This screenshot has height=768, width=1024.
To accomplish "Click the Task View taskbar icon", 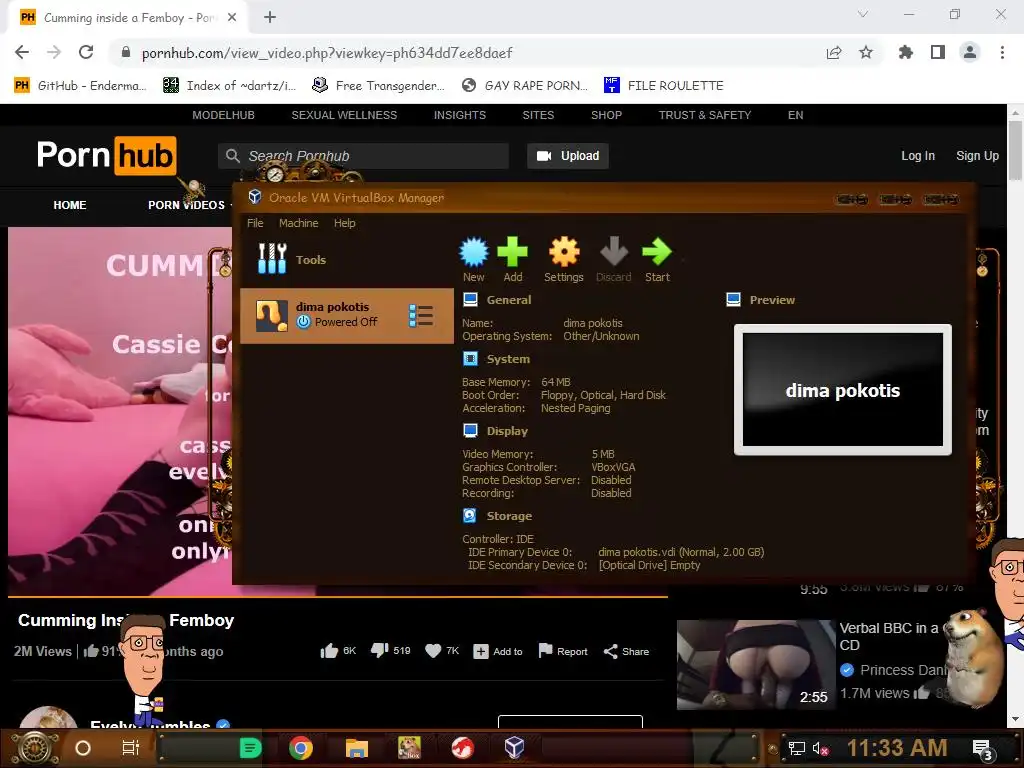I will click(x=131, y=748).
